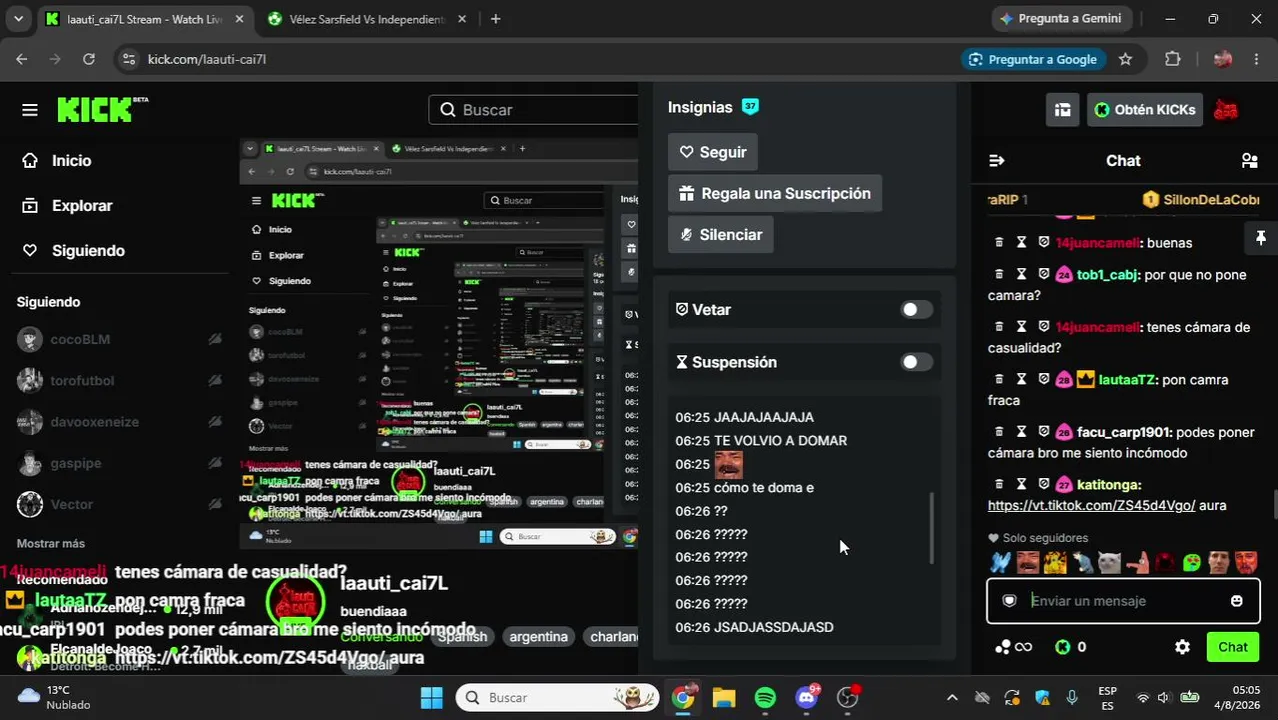Click 'TE VOLVIO A DOMAR' message
Image resolution: width=1278 pixels, height=720 pixels.
point(780,441)
